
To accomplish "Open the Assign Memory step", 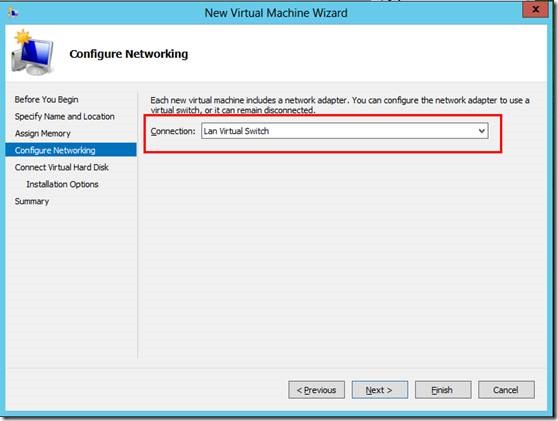I will click(x=42, y=133).
